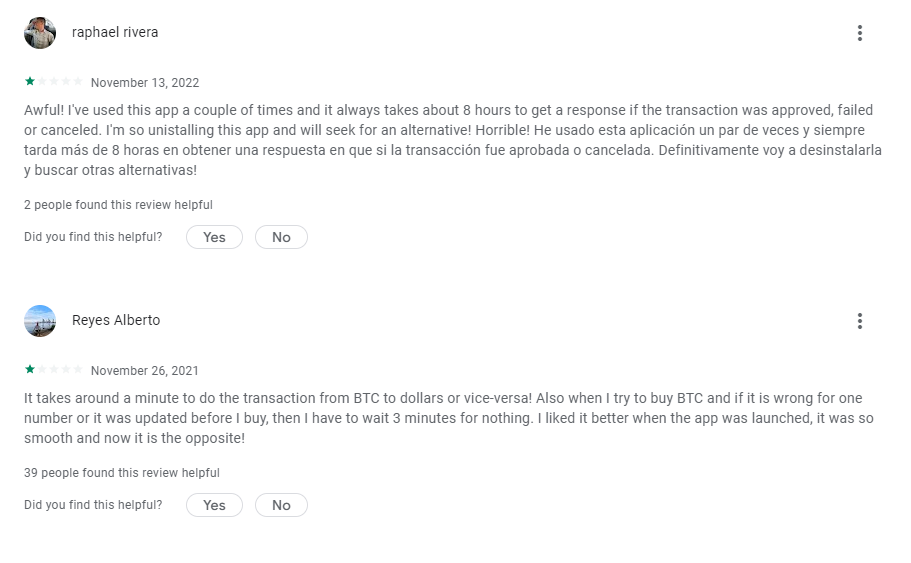Click the reviewer name raphael rivera
911x563 pixels.
115,33
